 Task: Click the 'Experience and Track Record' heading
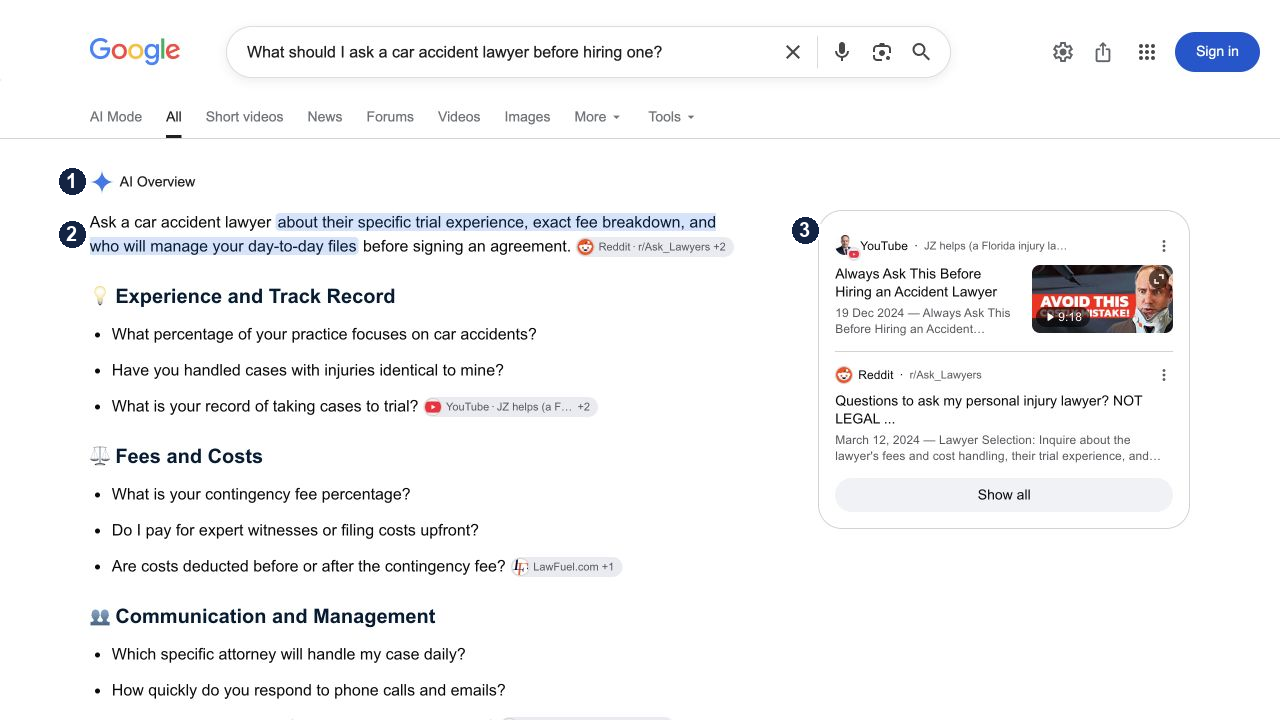(255, 296)
